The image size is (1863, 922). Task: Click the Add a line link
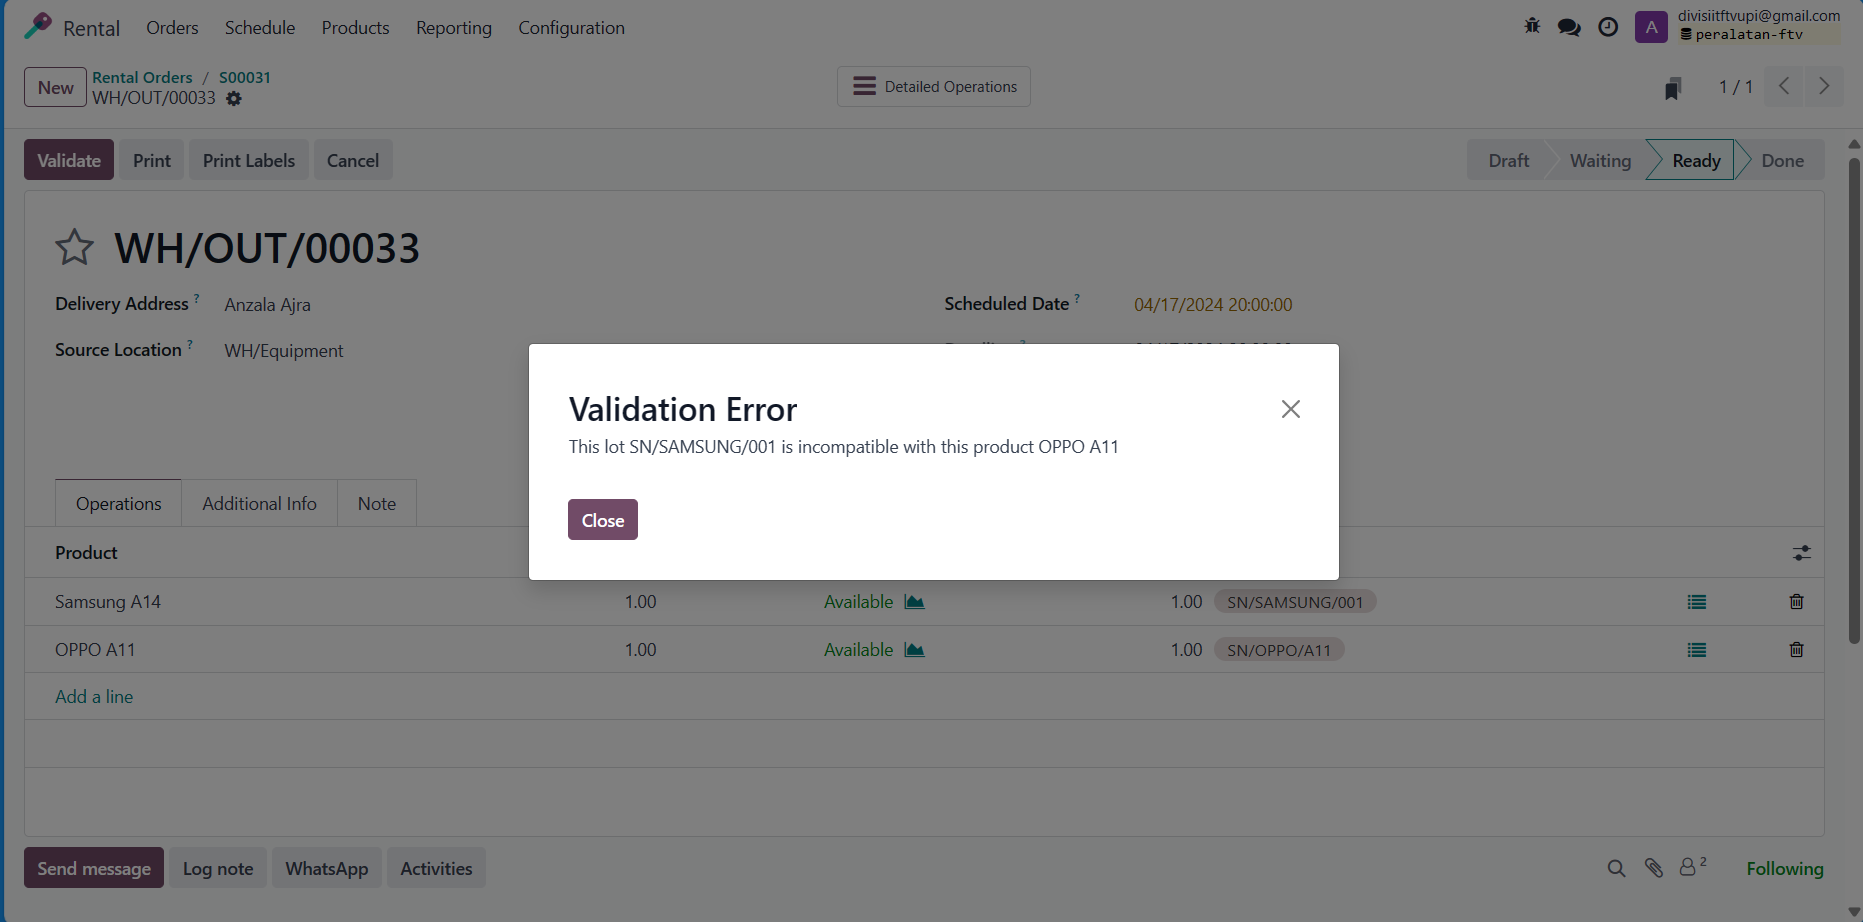pyautogui.click(x=94, y=697)
